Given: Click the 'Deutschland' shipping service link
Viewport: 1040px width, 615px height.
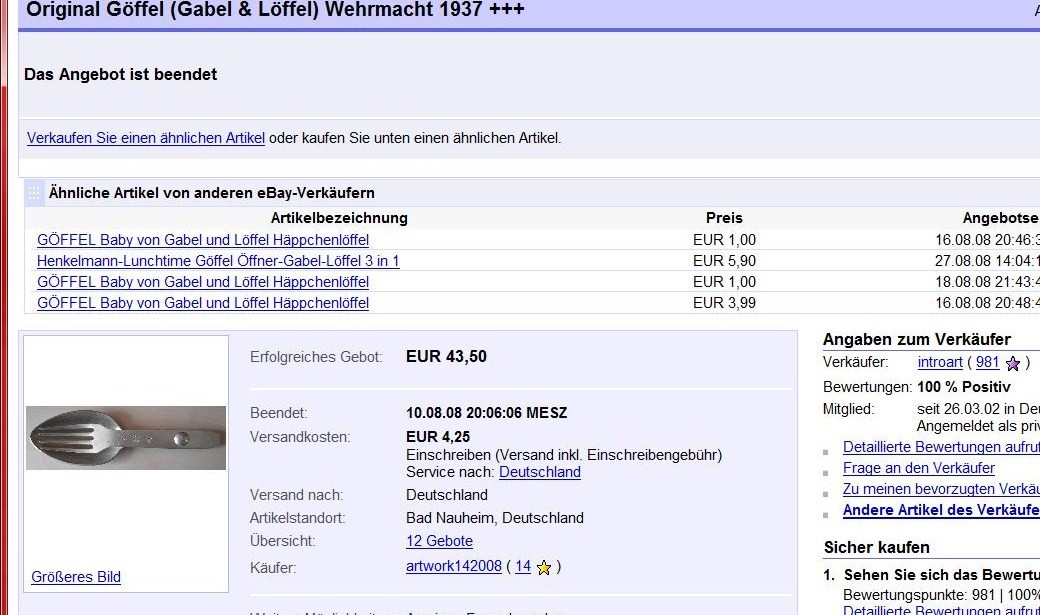Looking at the screenshot, I should [539, 472].
